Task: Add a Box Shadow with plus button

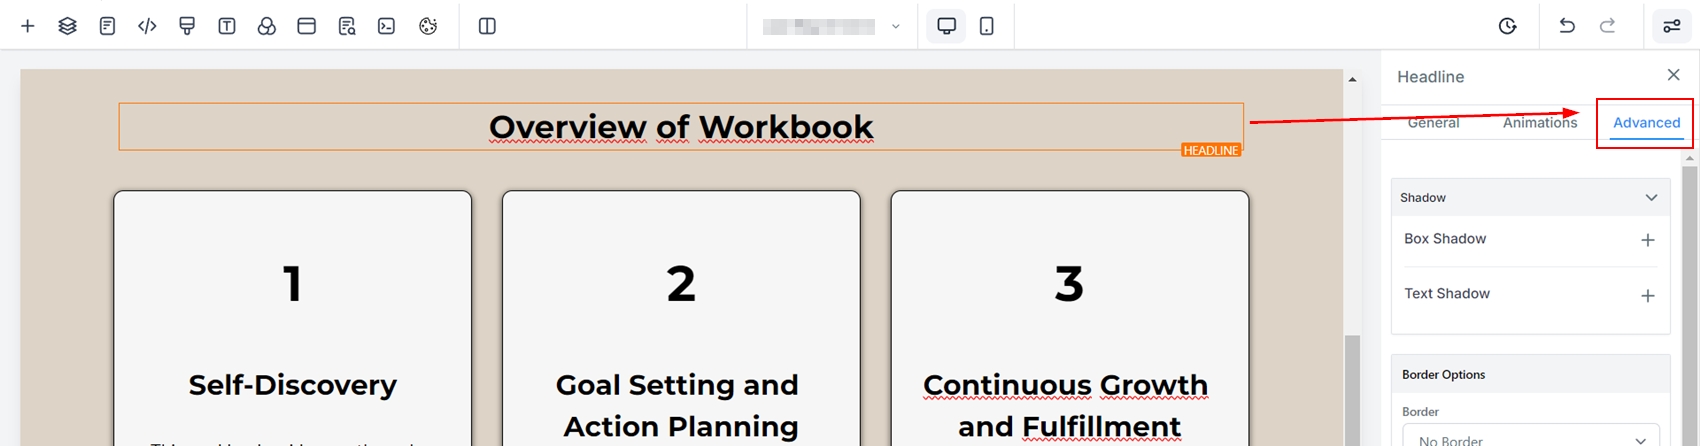Action: pyautogui.click(x=1648, y=240)
